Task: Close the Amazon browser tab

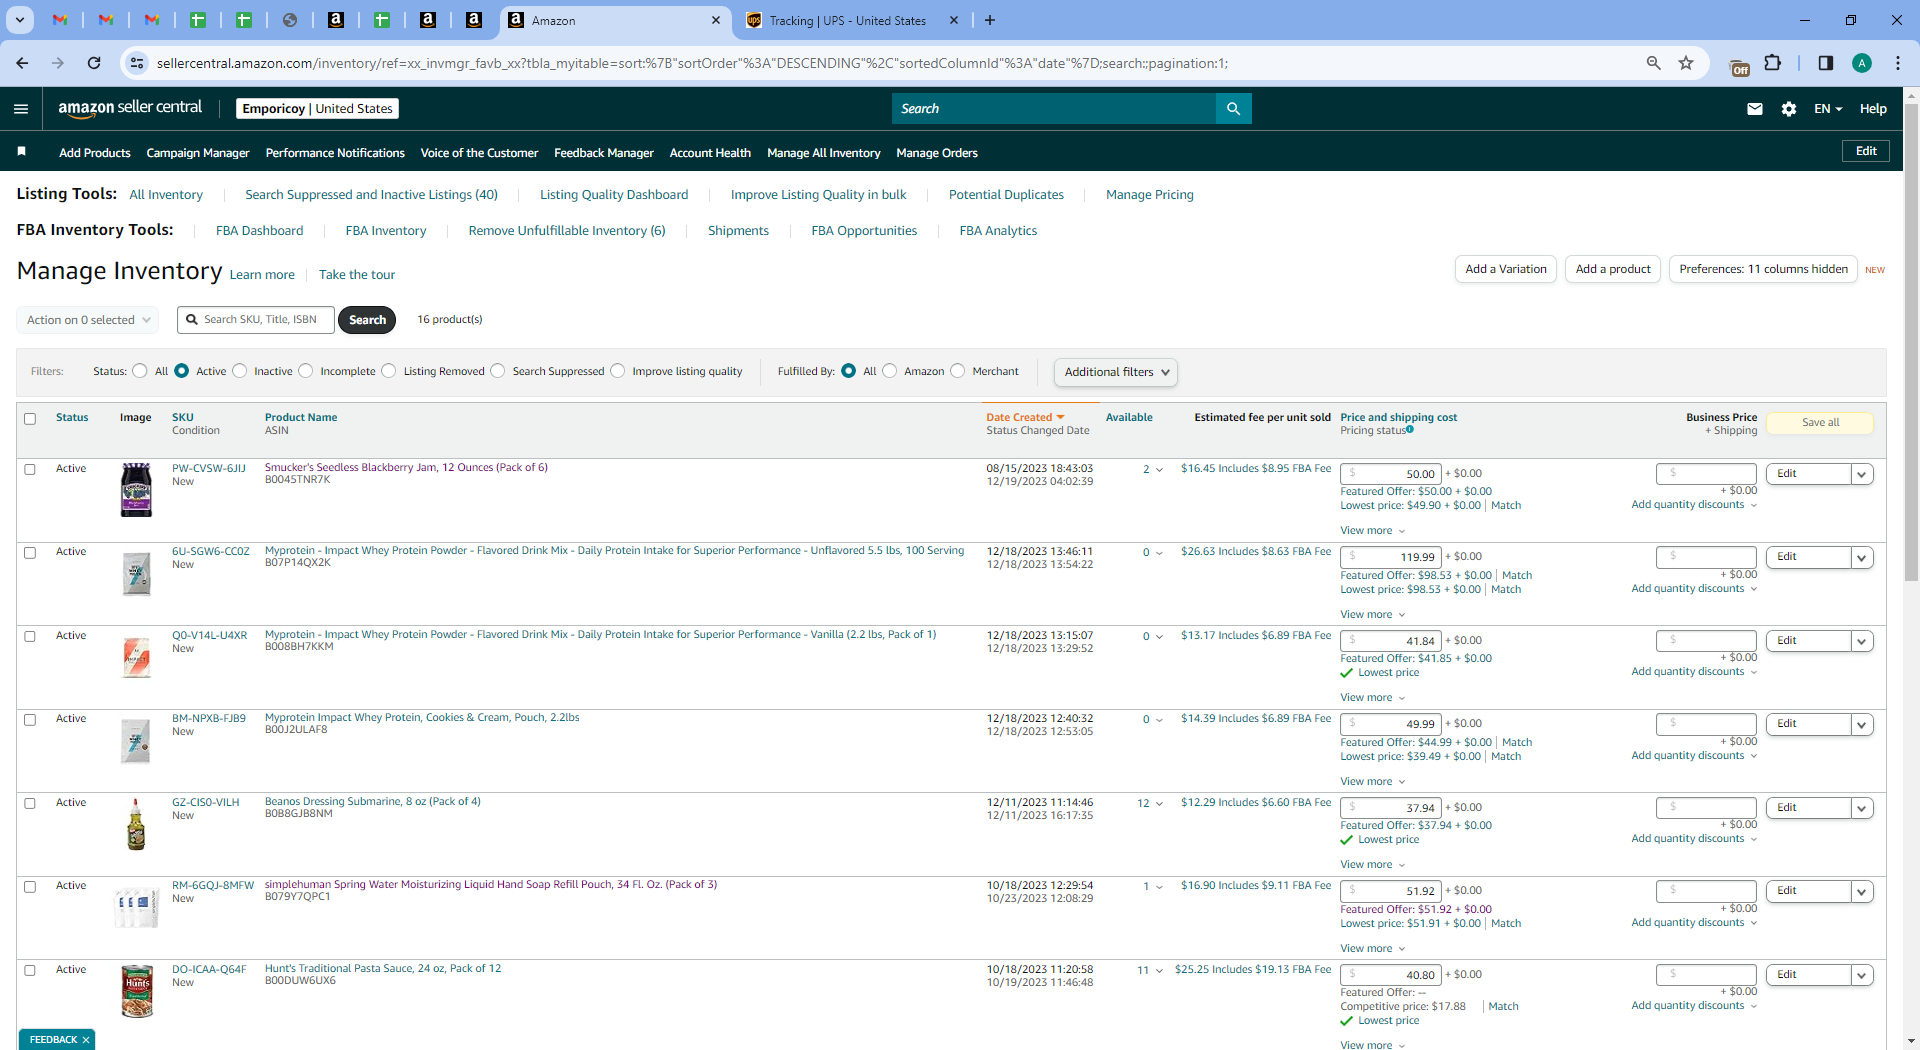Action: coord(717,20)
